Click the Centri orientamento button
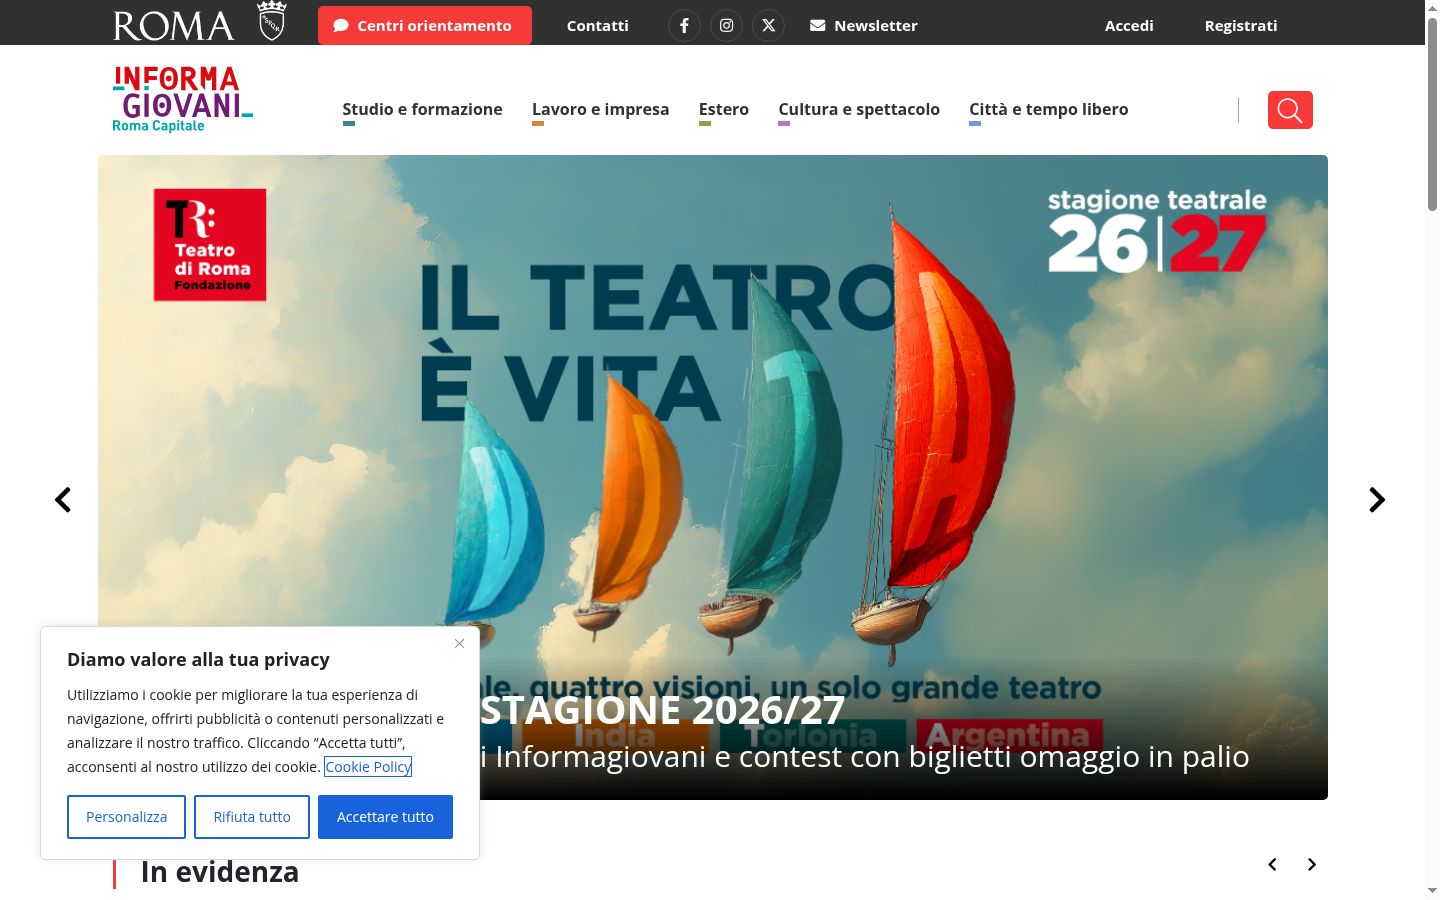The height and width of the screenshot is (900, 1440). [425, 25]
